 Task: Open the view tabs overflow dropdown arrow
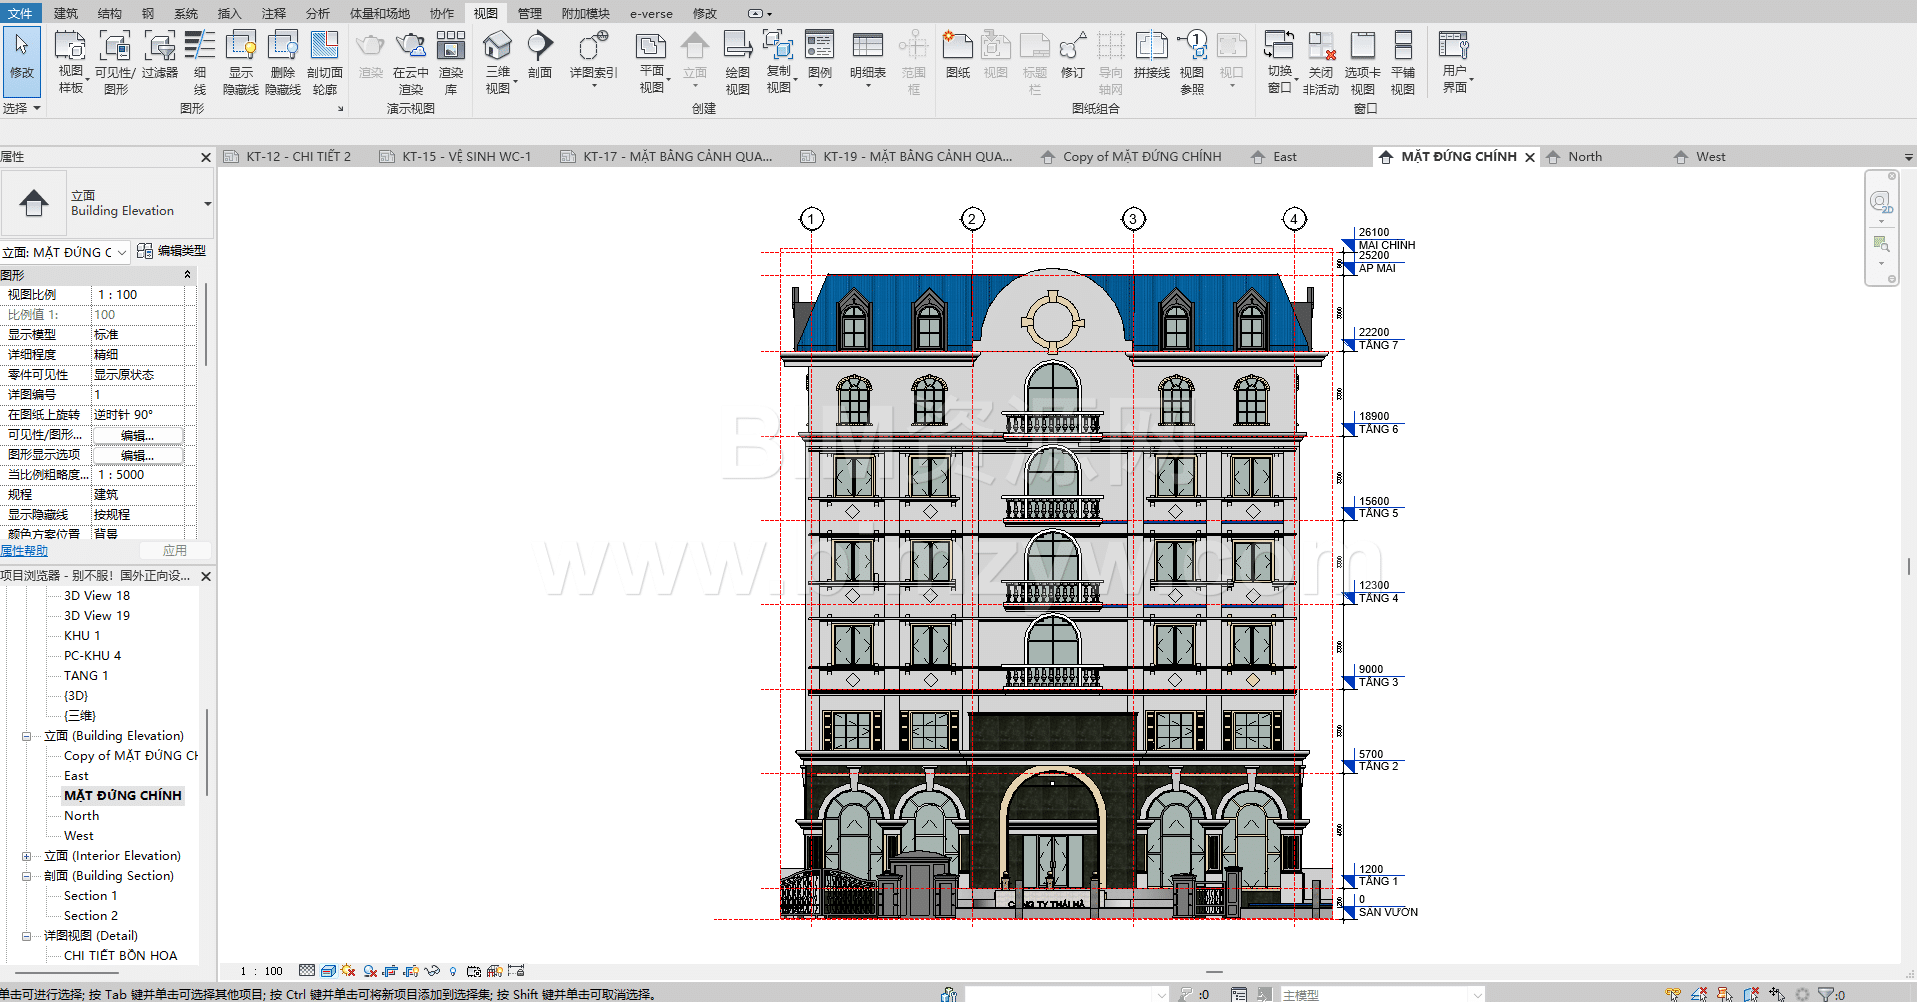pyautogui.click(x=1908, y=158)
